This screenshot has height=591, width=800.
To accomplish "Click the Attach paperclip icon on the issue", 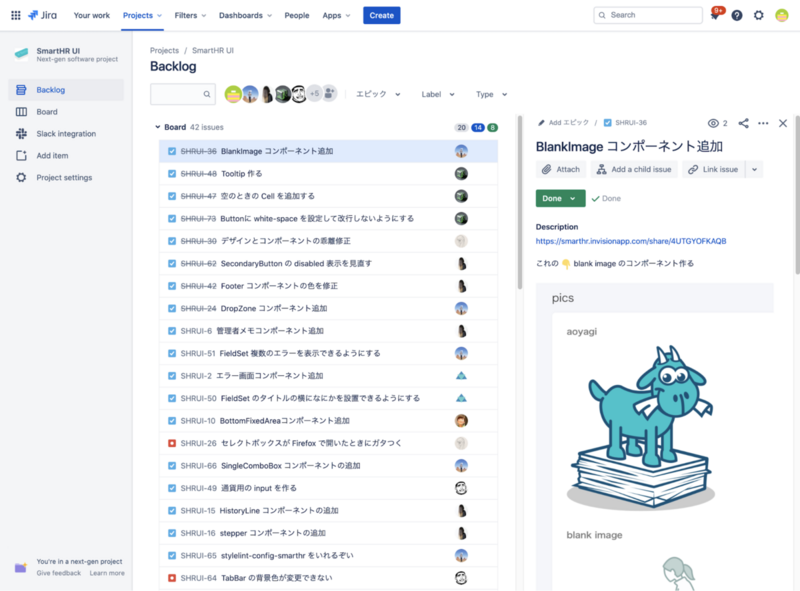I will (548, 169).
